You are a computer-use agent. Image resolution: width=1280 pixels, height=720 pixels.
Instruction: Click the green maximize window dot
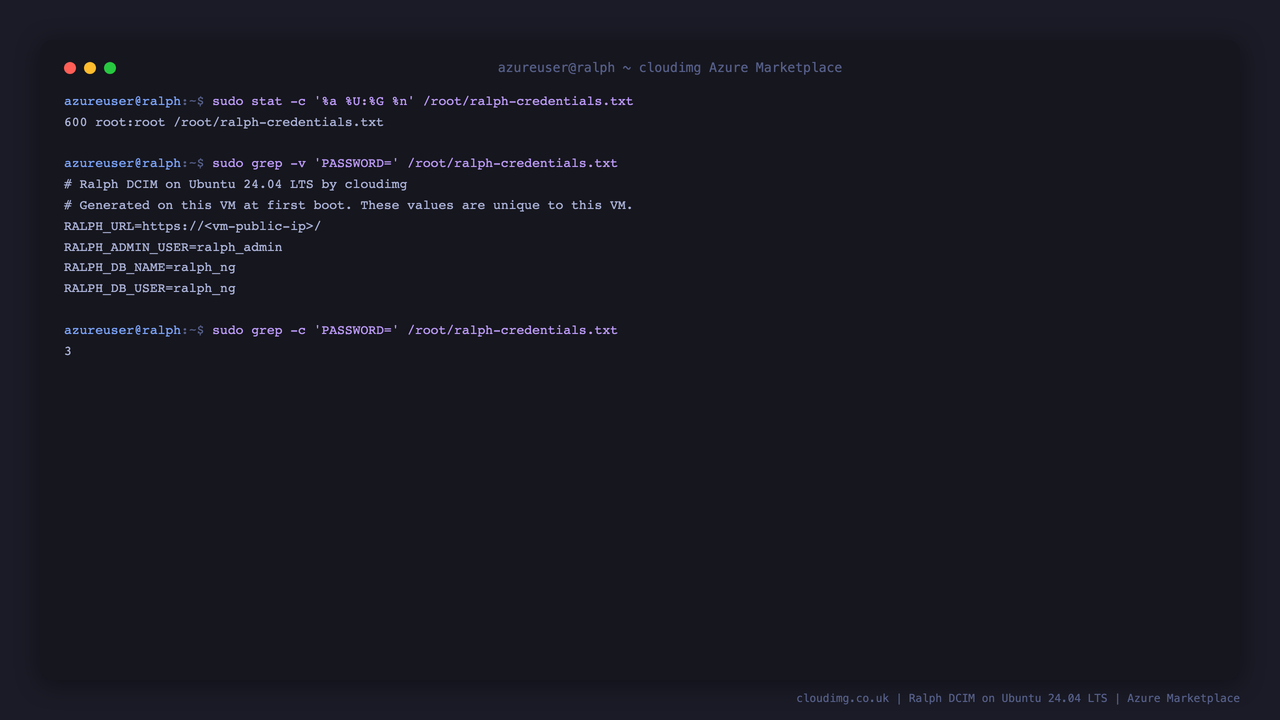[x=110, y=68]
